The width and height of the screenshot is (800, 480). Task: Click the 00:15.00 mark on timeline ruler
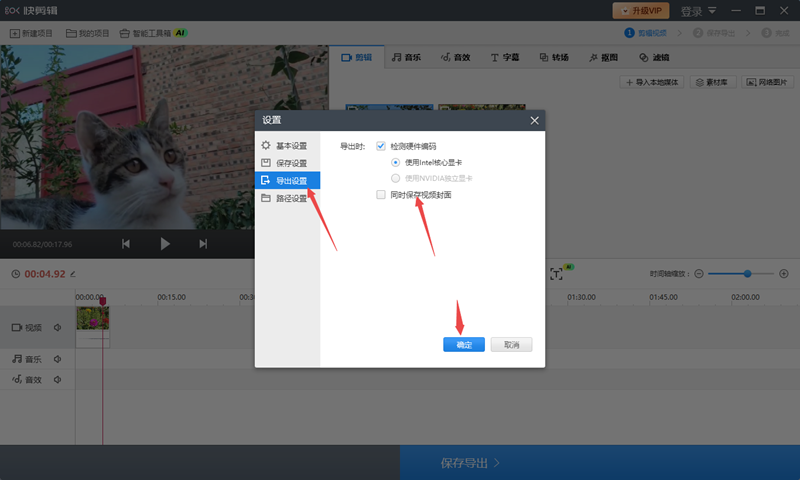click(171, 297)
